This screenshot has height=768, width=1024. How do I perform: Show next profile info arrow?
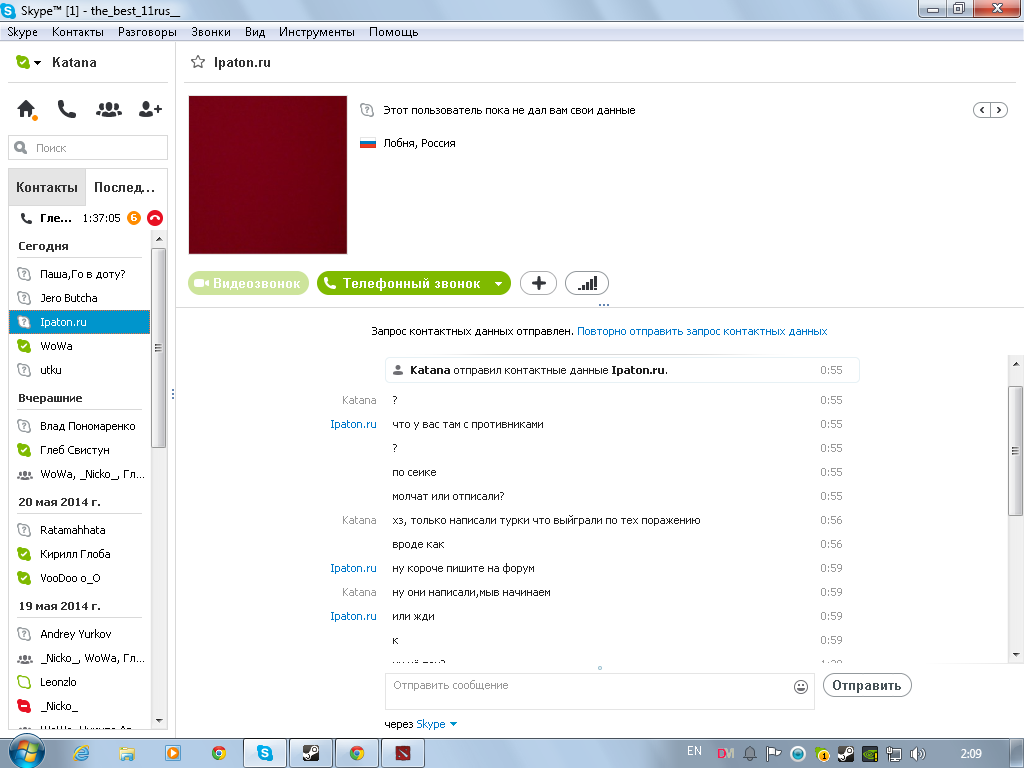[x=999, y=110]
